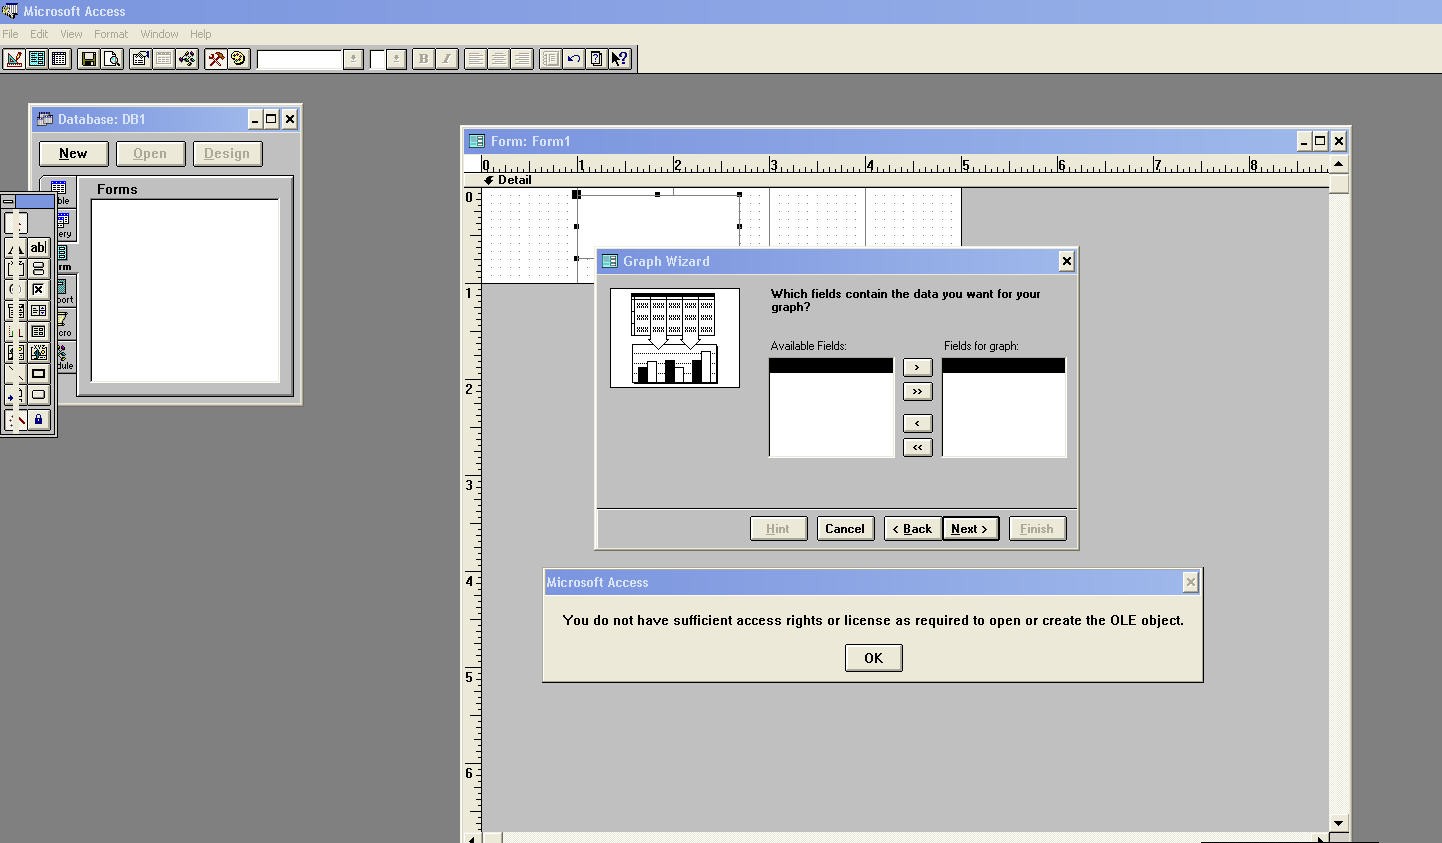Open the font name dropdown
The height and width of the screenshot is (843, 1442).
coord(353,58)
